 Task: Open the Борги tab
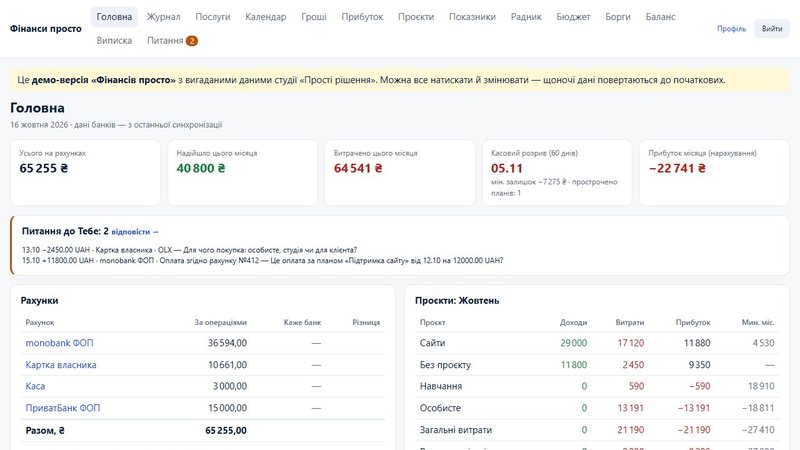coord(618,17)
